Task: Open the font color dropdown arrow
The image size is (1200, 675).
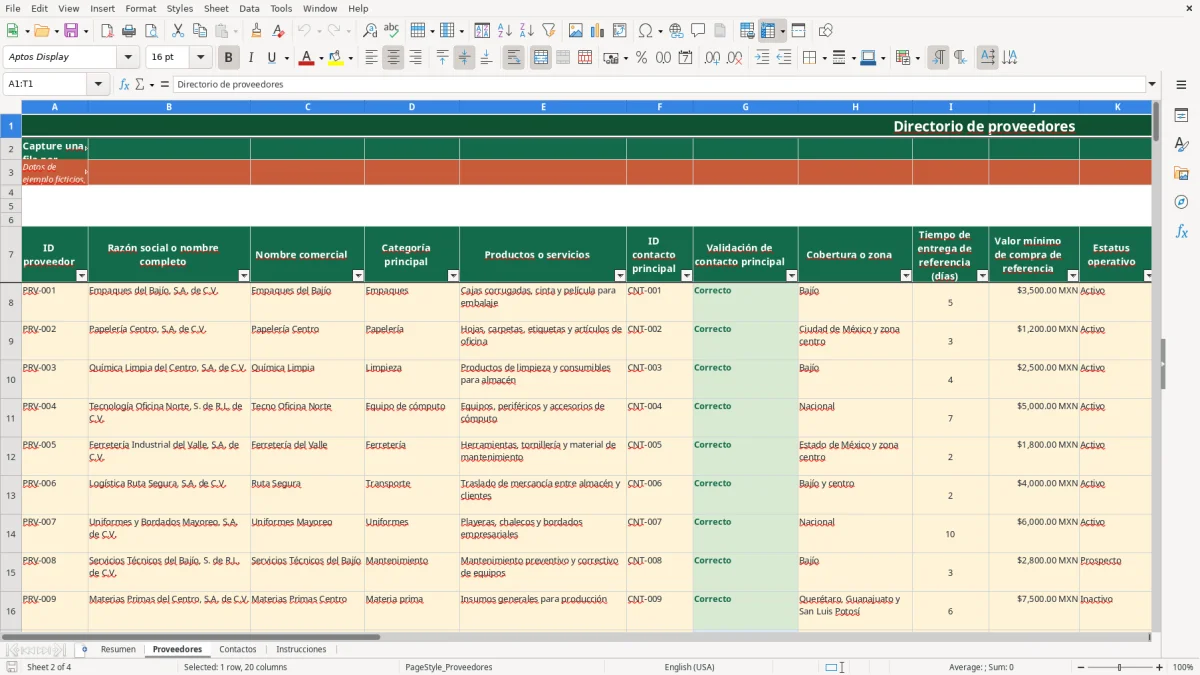Action: pos(320,58)
